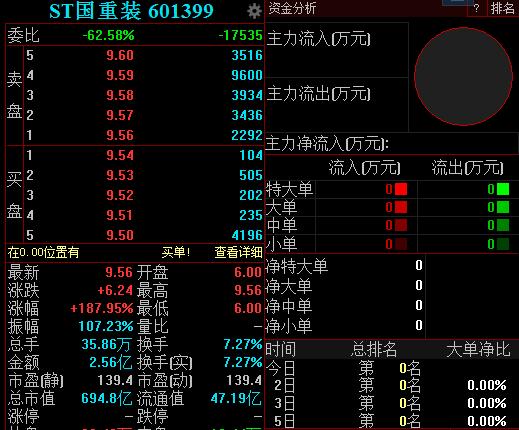
Task: Click the 流出(万元) column header
Action: click(467, 167)
